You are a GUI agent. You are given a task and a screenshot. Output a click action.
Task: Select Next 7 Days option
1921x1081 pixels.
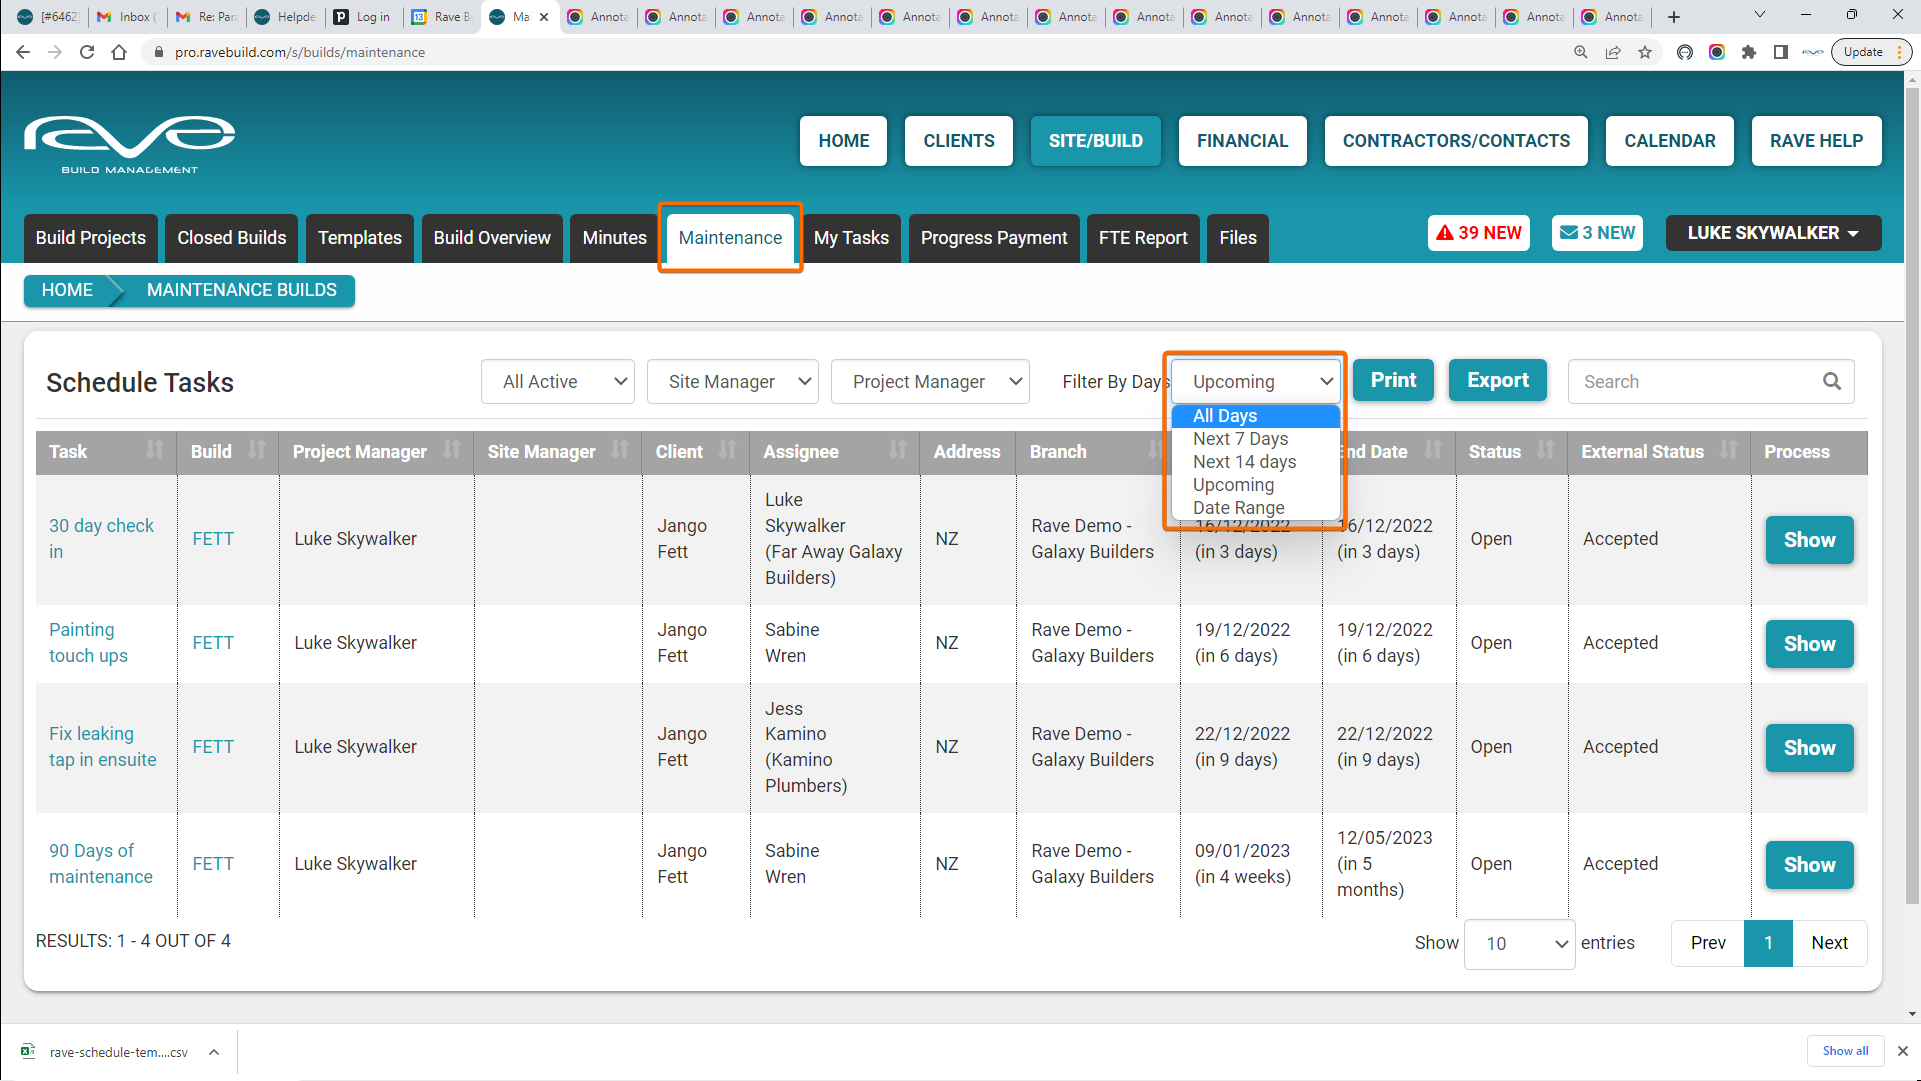pyautogui.click(x=1240, y=439)
